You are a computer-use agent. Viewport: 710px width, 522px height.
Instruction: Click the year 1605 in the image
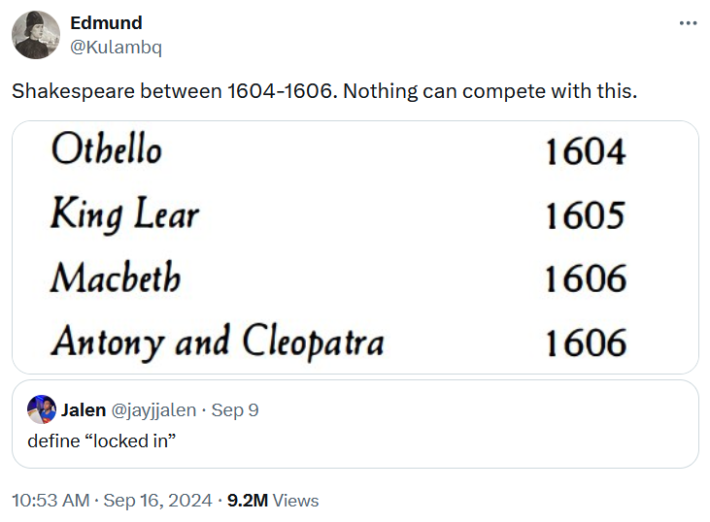585,215
